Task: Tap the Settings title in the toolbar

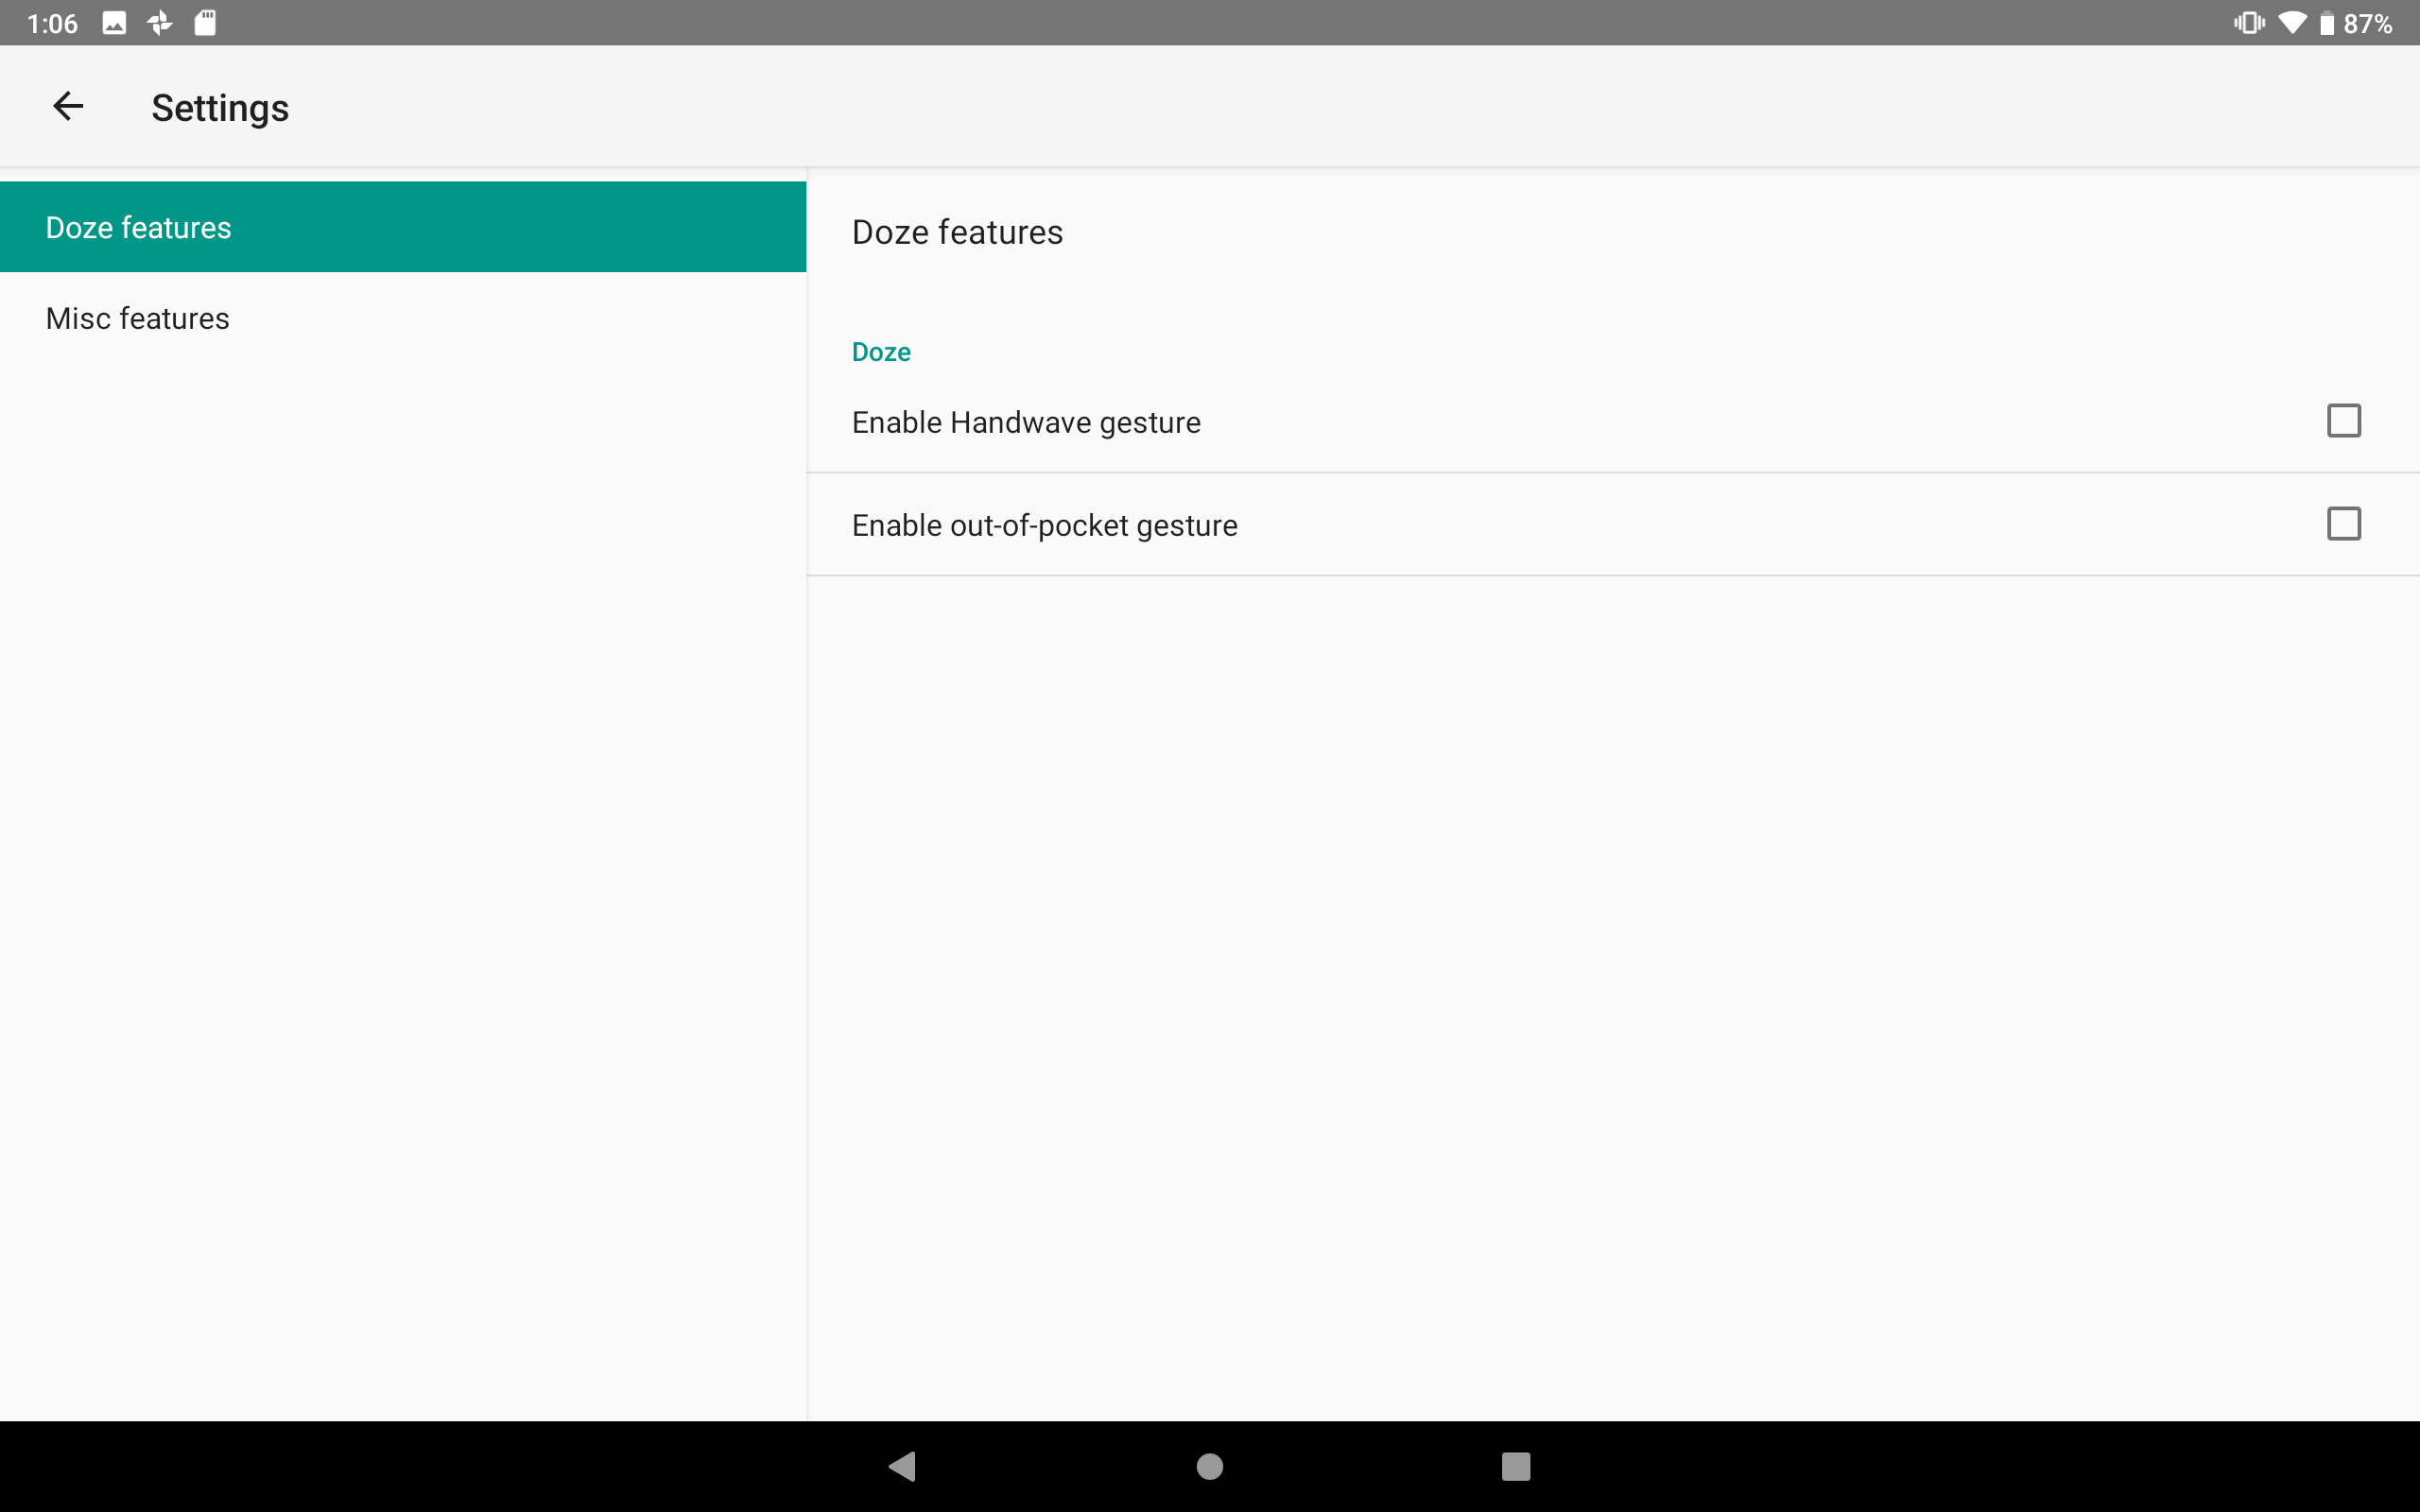Action: click(x=220, y=108)
